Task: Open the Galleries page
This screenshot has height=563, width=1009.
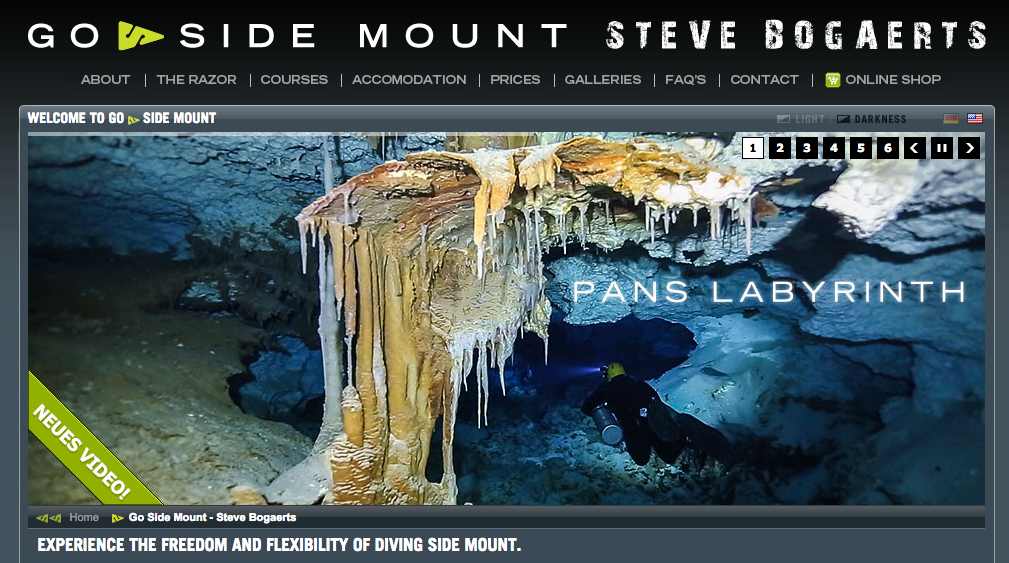Action: pos(603,80)
